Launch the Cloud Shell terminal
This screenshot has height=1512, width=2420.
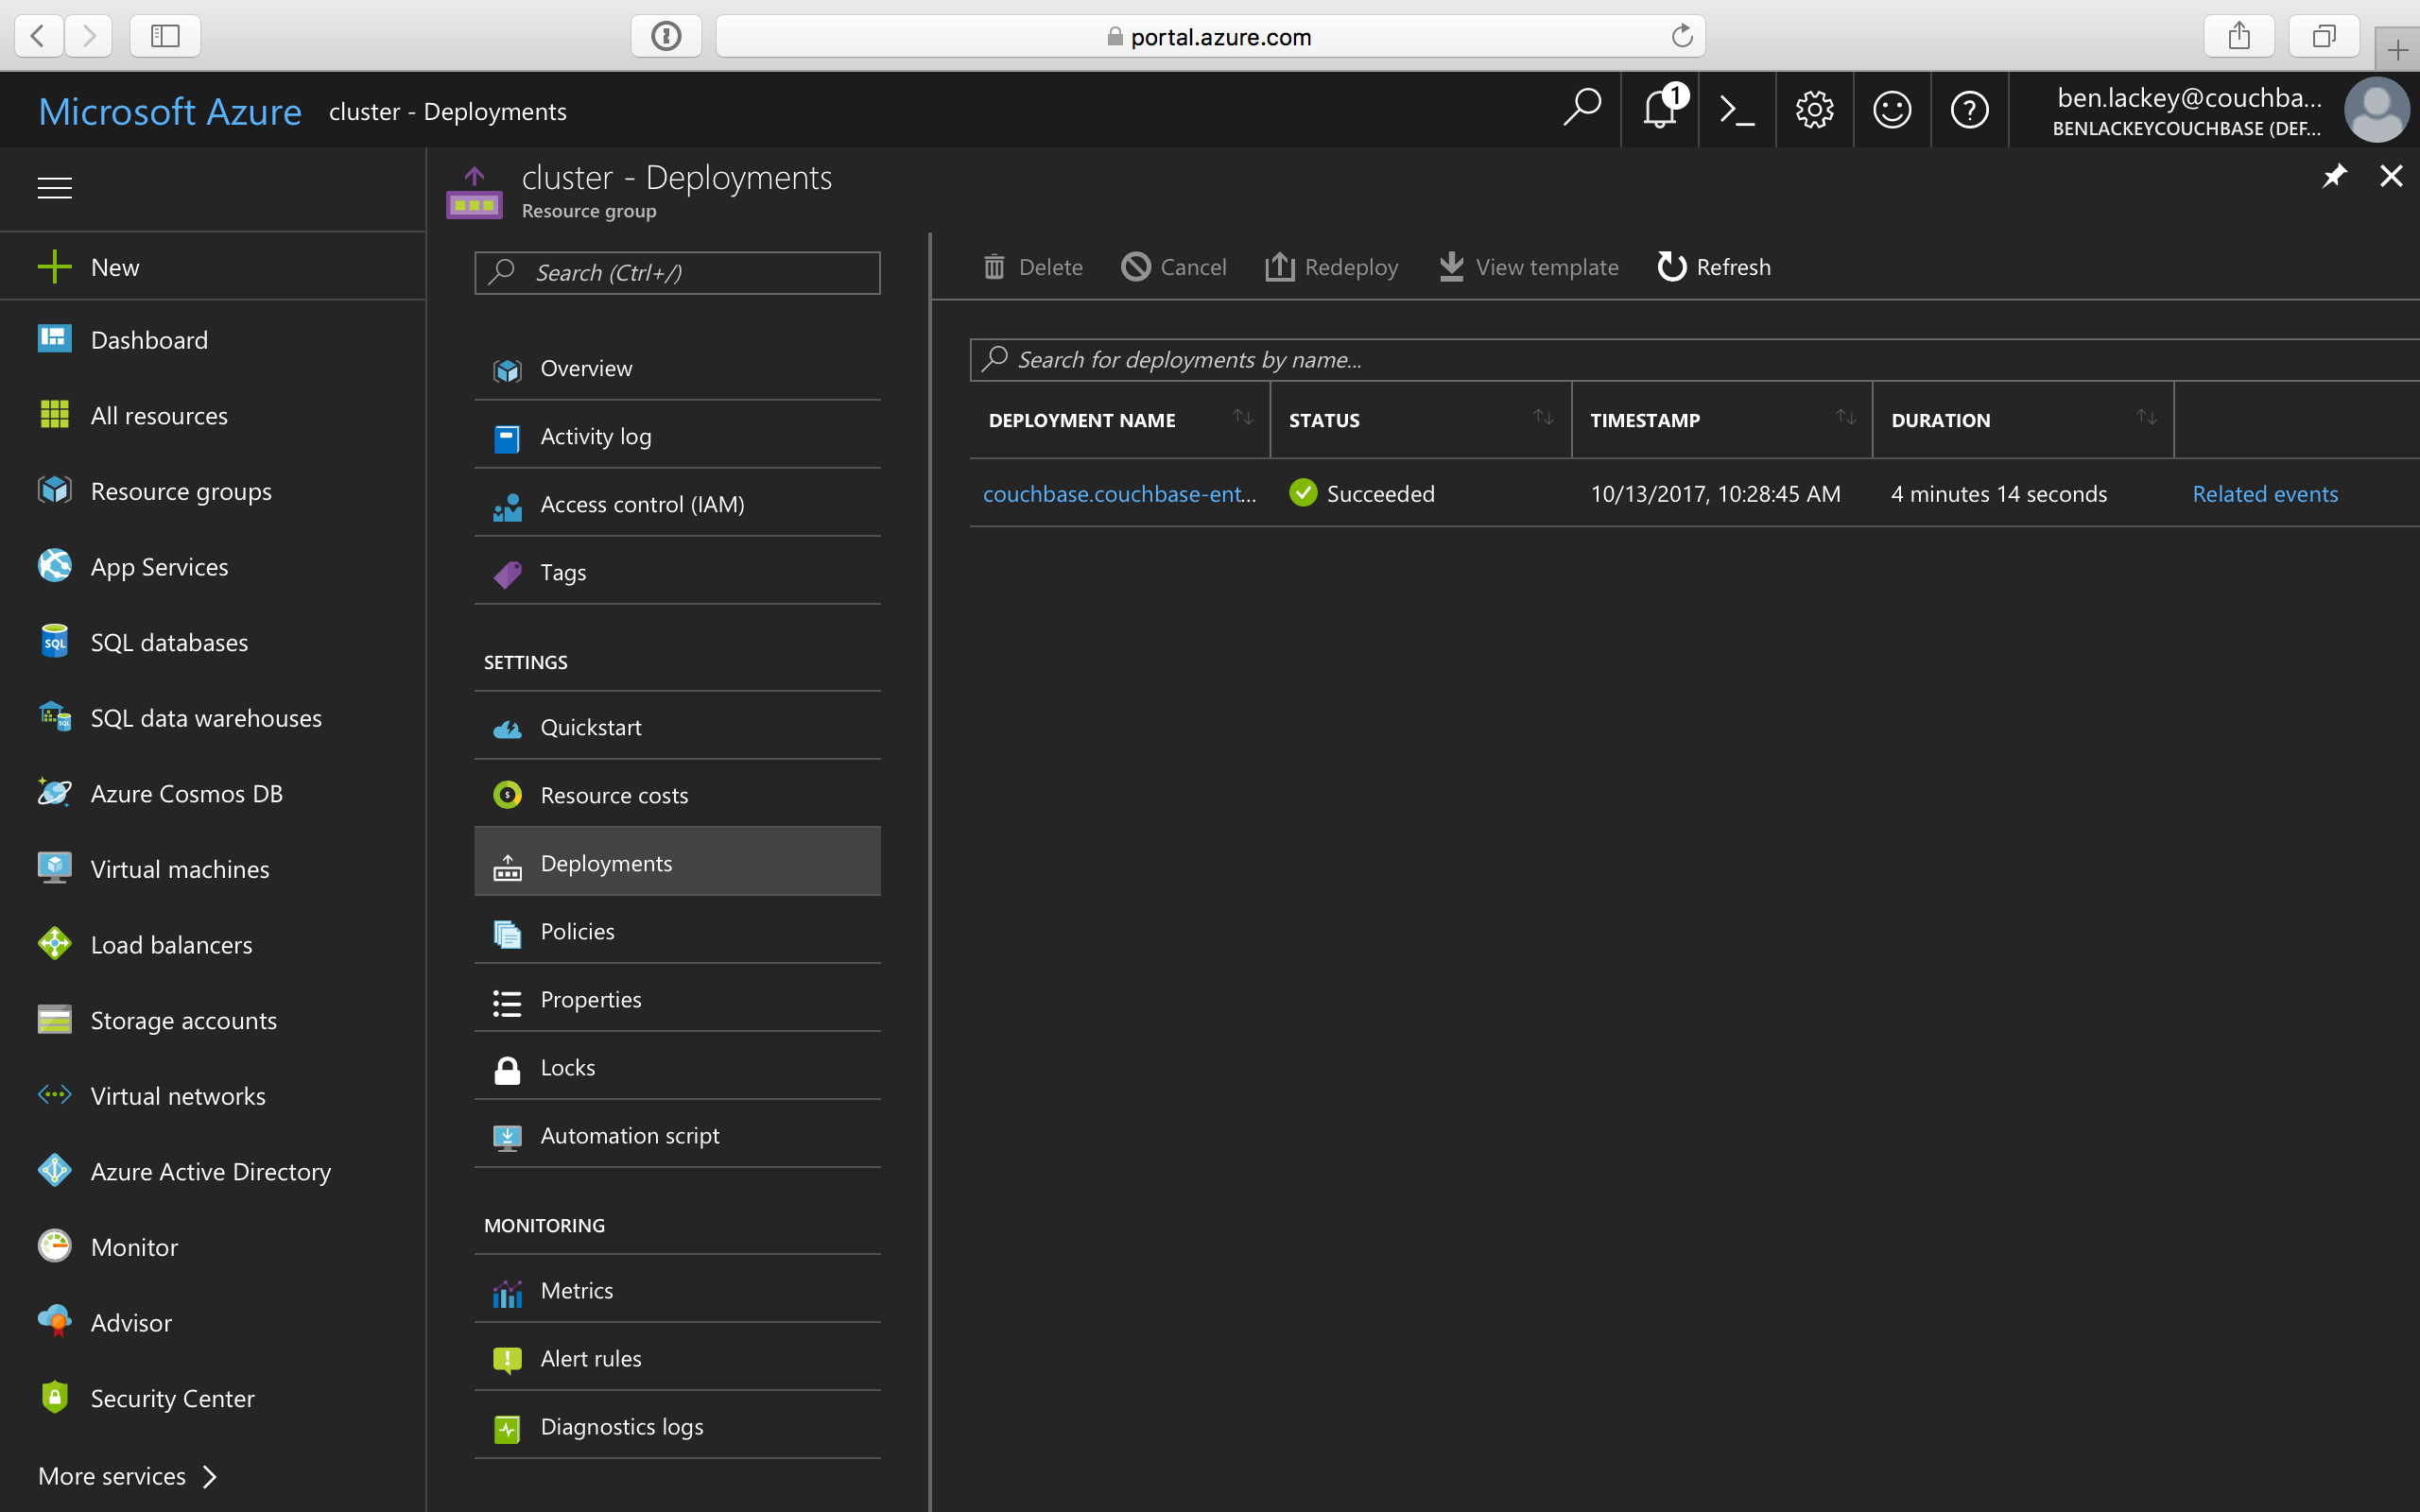[1737, 109]
